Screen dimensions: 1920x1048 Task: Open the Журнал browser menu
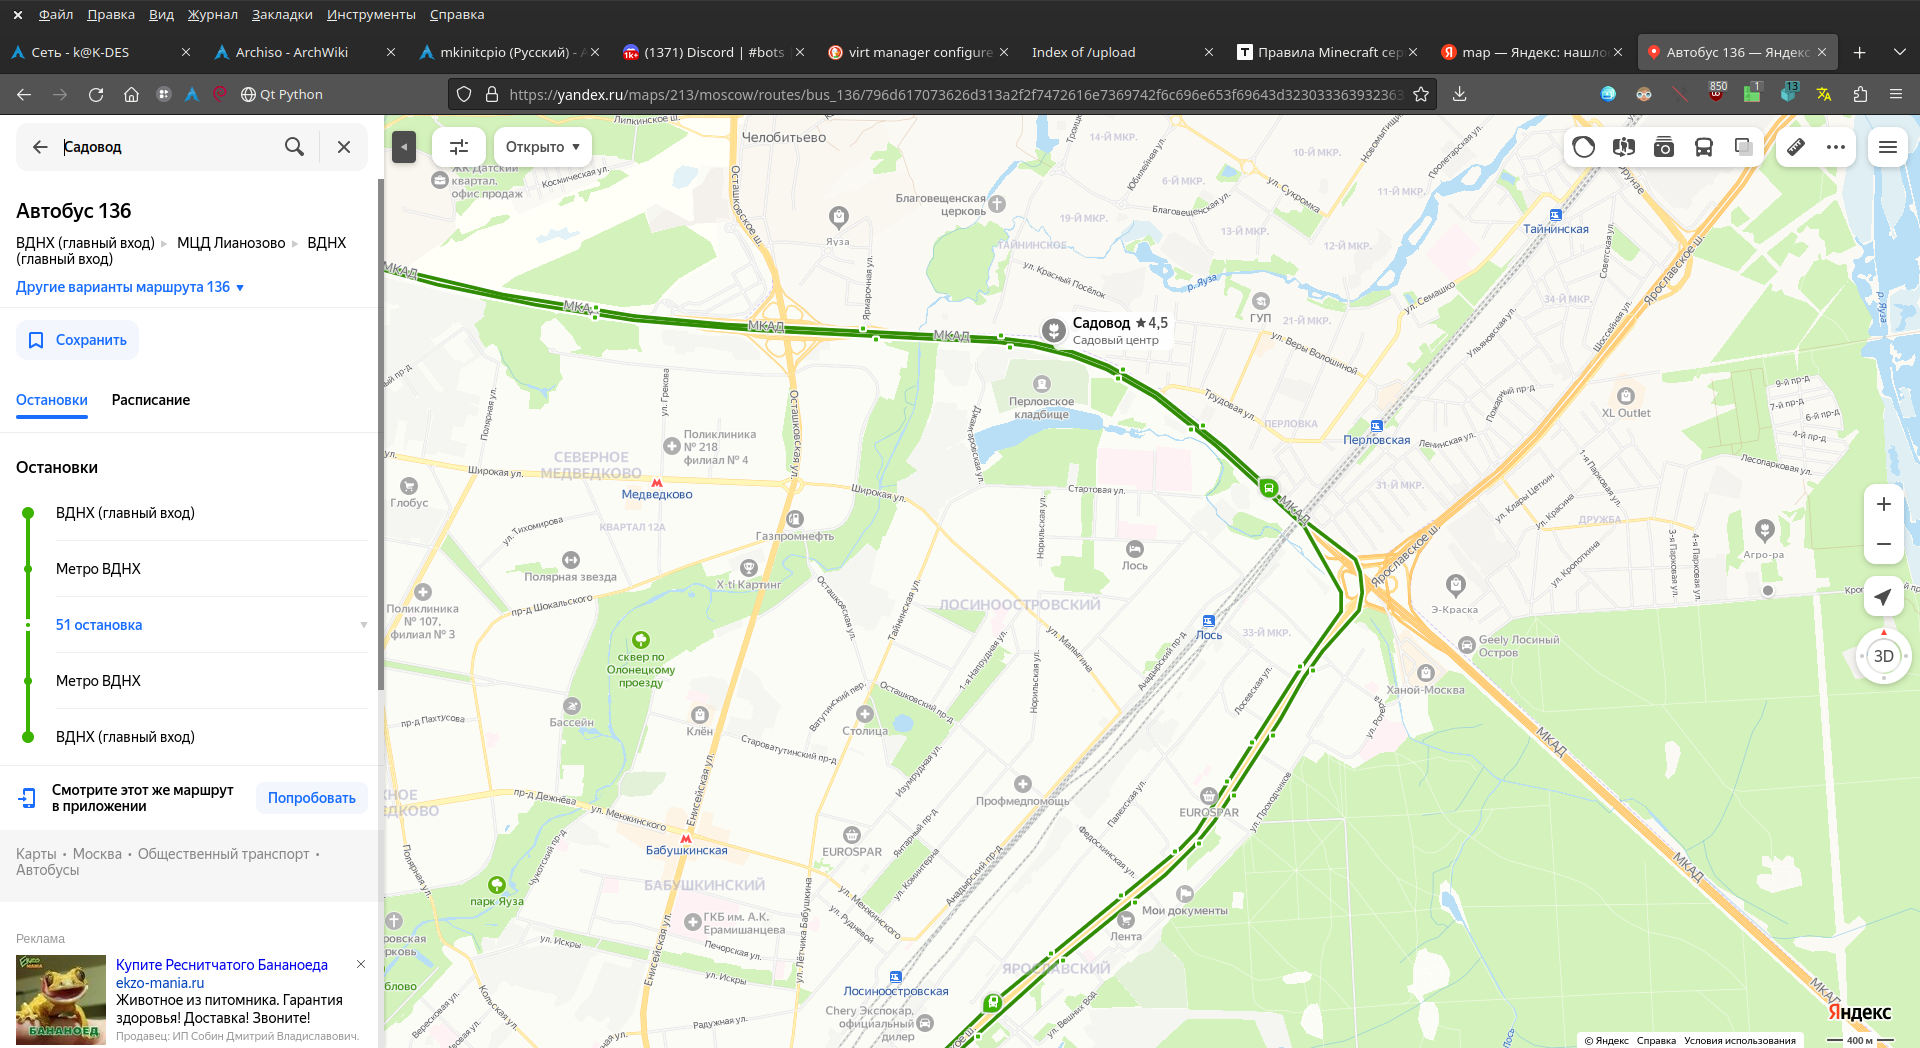tap(213, 14)
